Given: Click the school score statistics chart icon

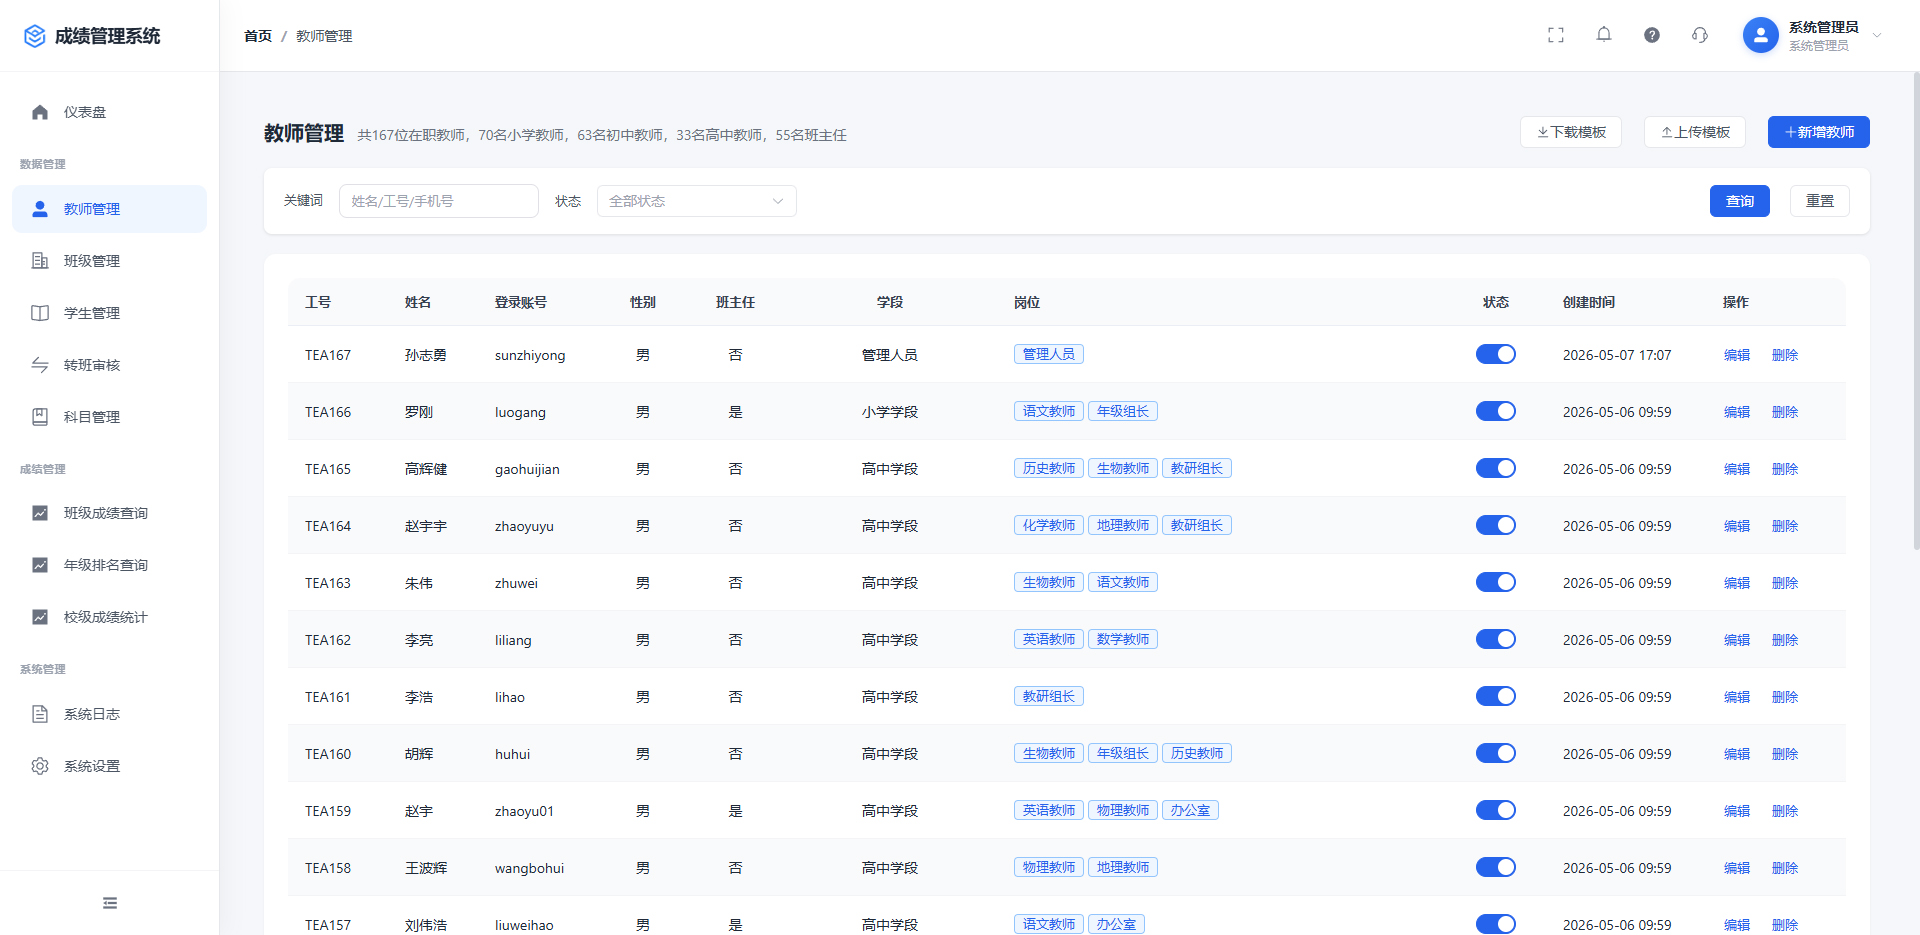Looking at the screenshot, I should pos(40,617).
